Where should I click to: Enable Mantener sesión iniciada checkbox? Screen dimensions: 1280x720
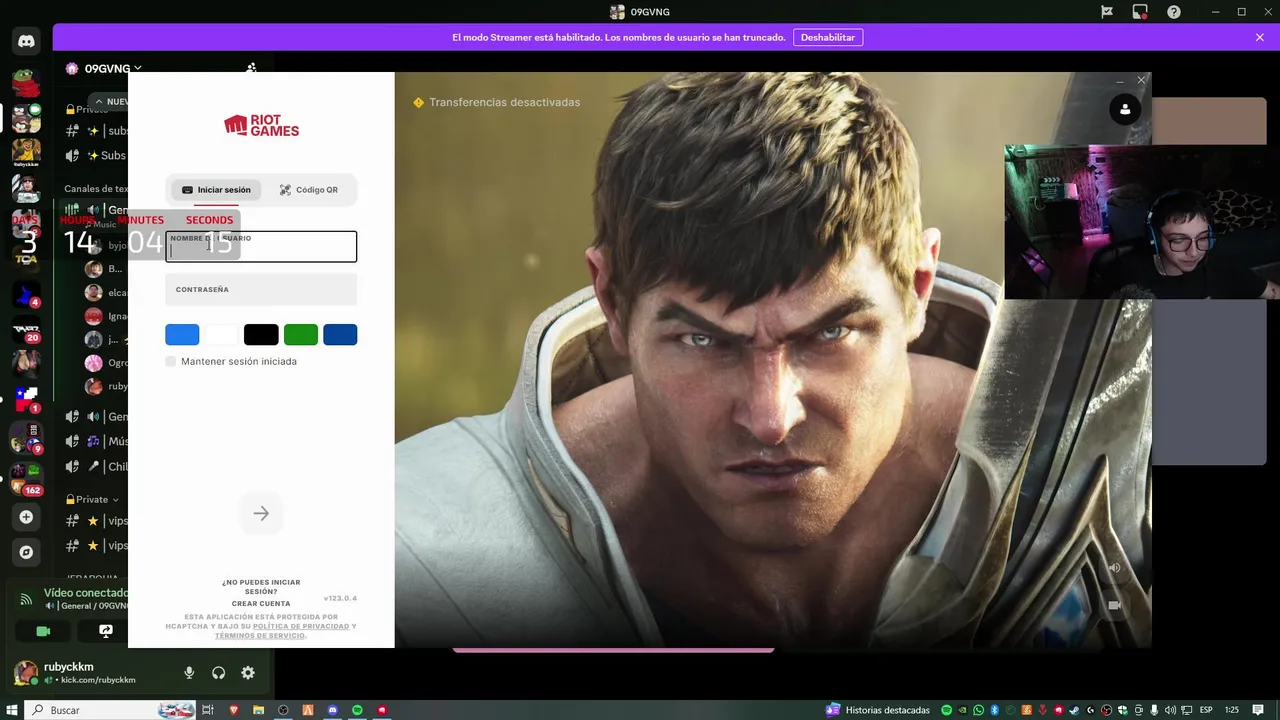point(171,361)
